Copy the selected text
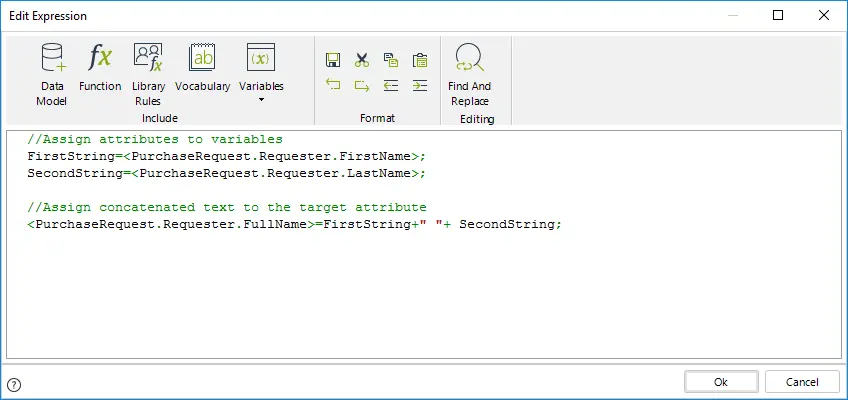 [x=391, y=60]
